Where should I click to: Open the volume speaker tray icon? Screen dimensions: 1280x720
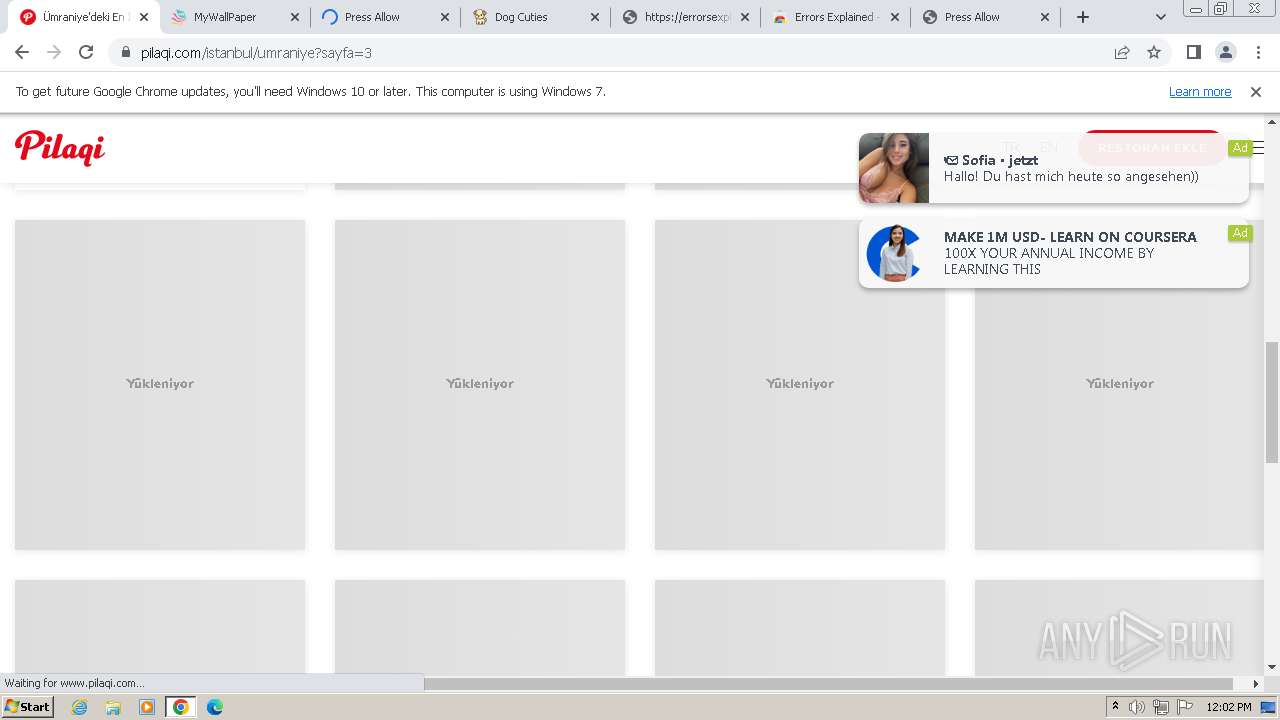1137,707
